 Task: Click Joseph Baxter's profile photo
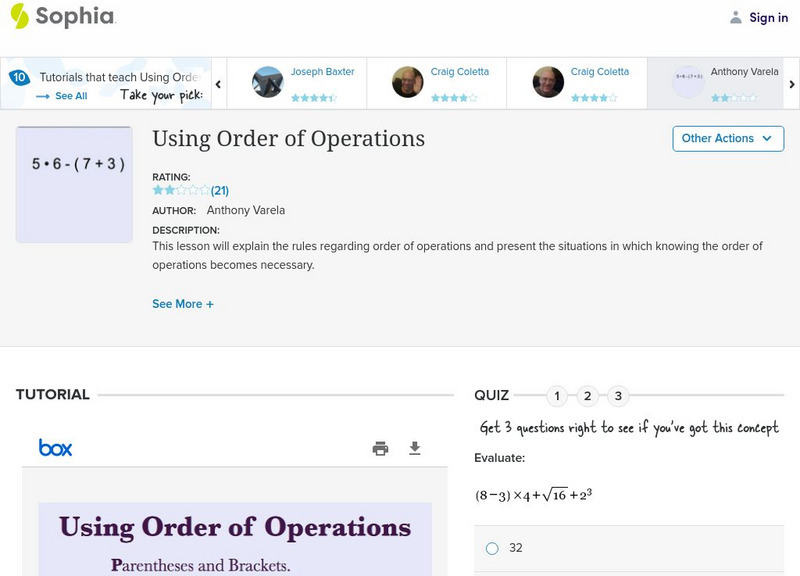pyautogui.click(x=268, y=82)
